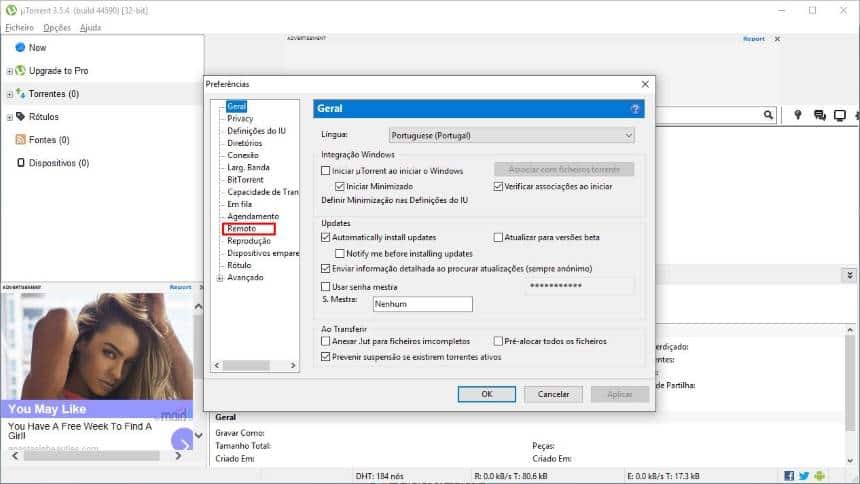The height and width of the screenshot is (484, 860).
Task: Click the Upgrade to Pro icon
Action: 20,71
